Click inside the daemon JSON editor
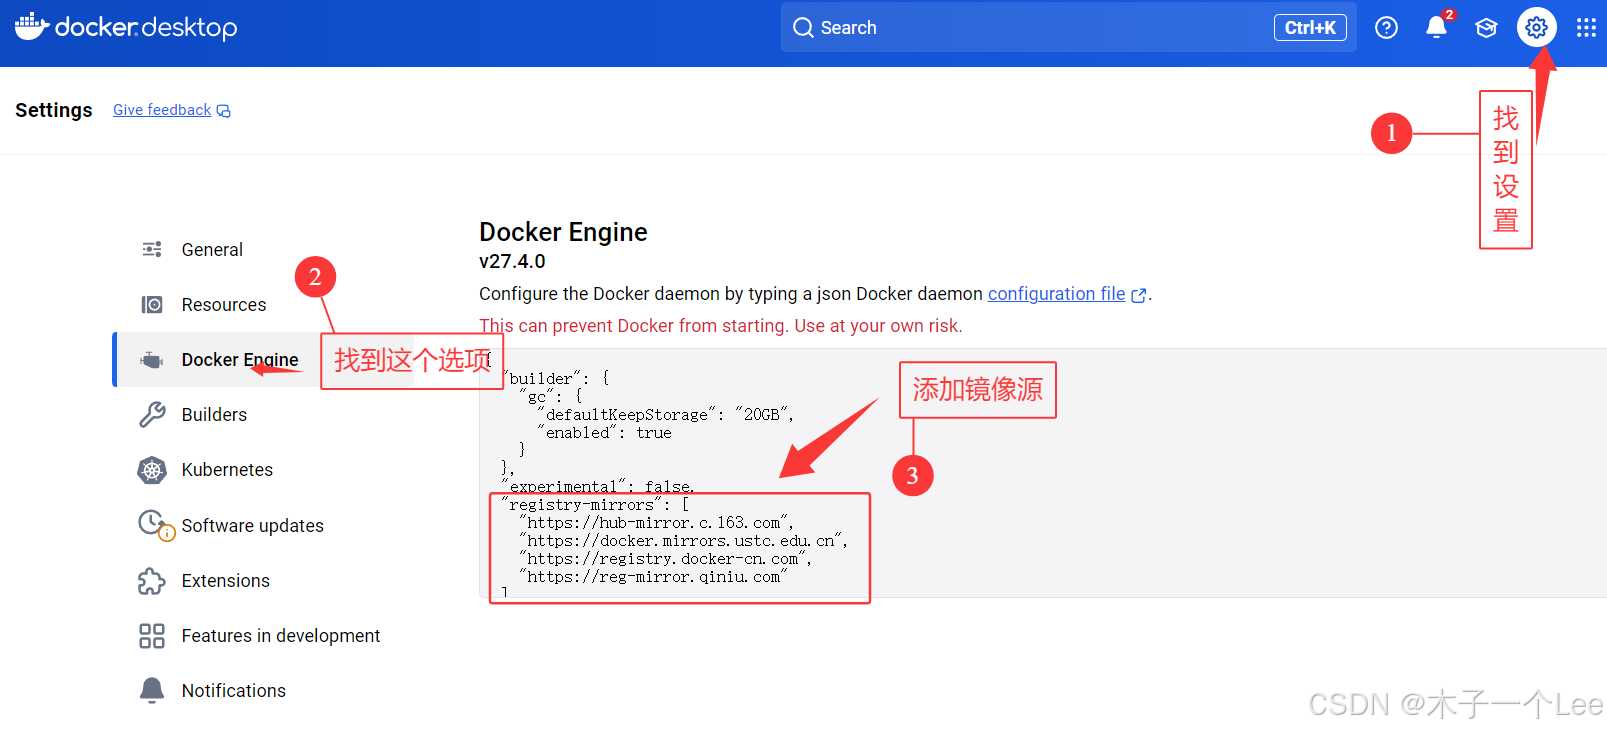 [x=1043, y=473]
